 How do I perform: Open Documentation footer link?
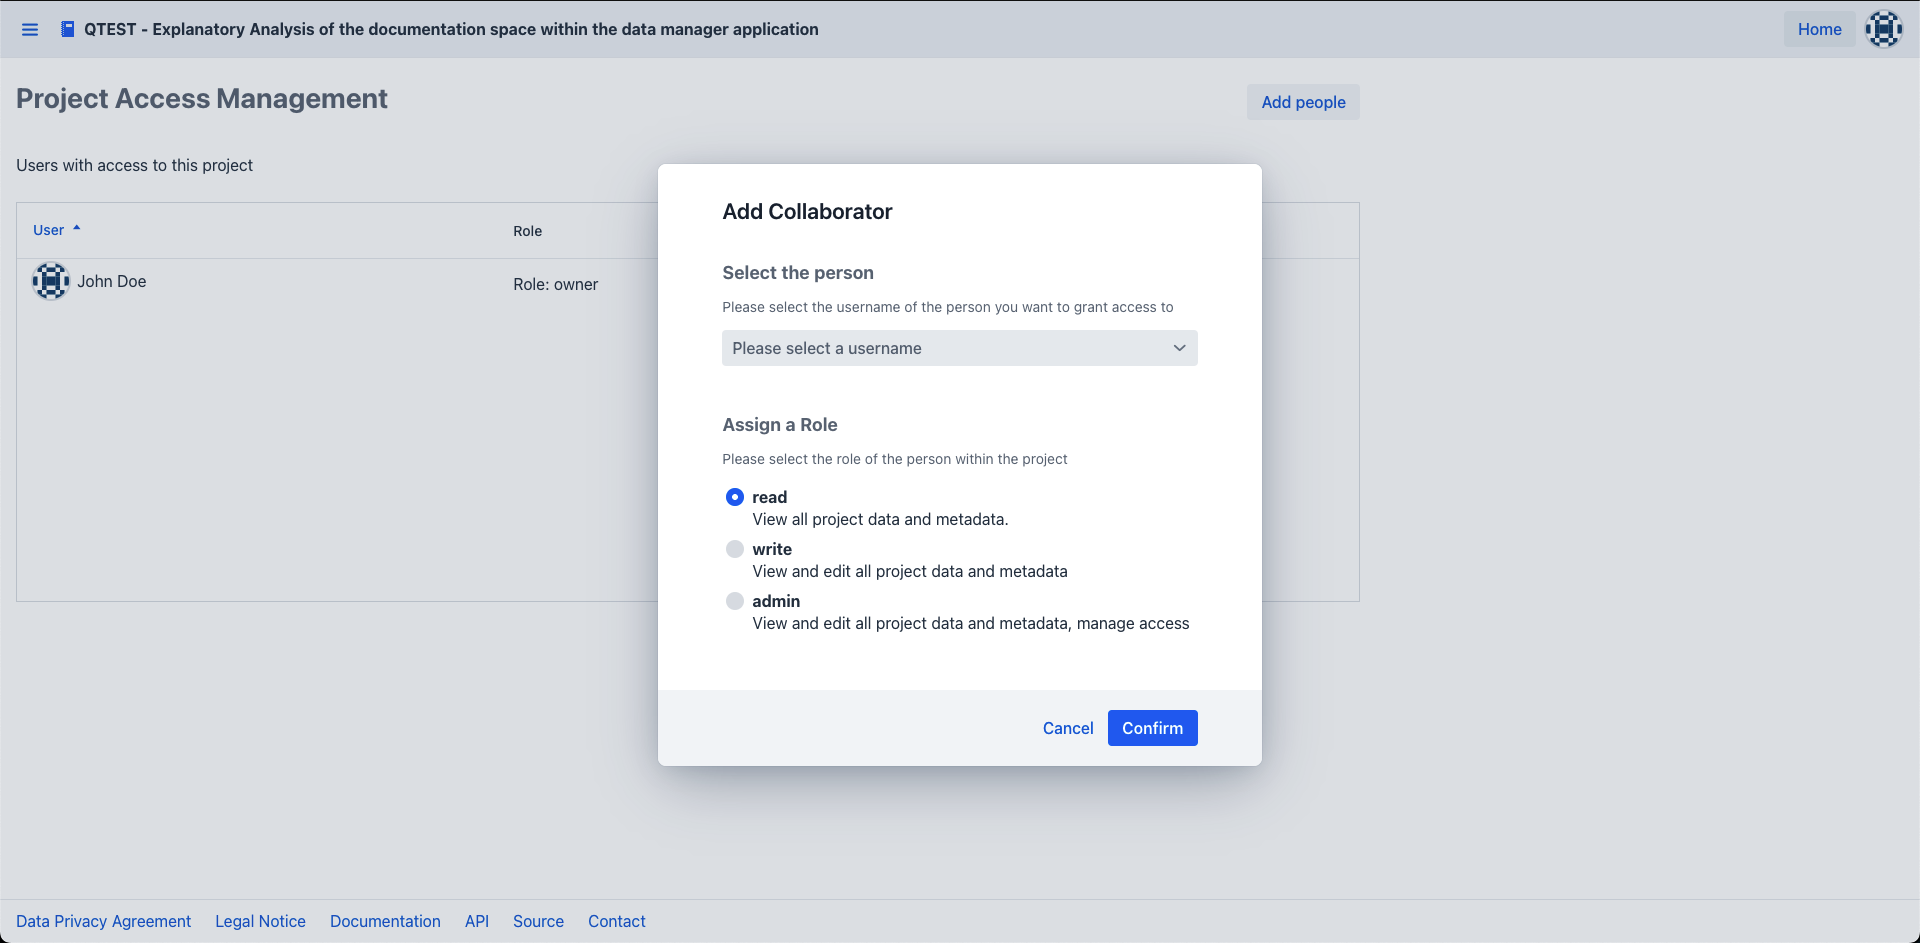[385, 921]
